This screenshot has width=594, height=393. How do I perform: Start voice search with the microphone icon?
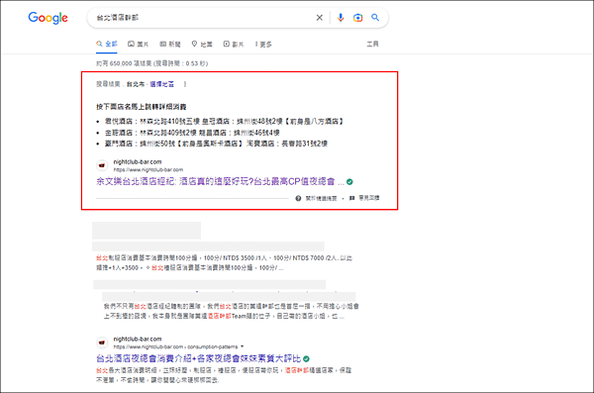[341, 18]
